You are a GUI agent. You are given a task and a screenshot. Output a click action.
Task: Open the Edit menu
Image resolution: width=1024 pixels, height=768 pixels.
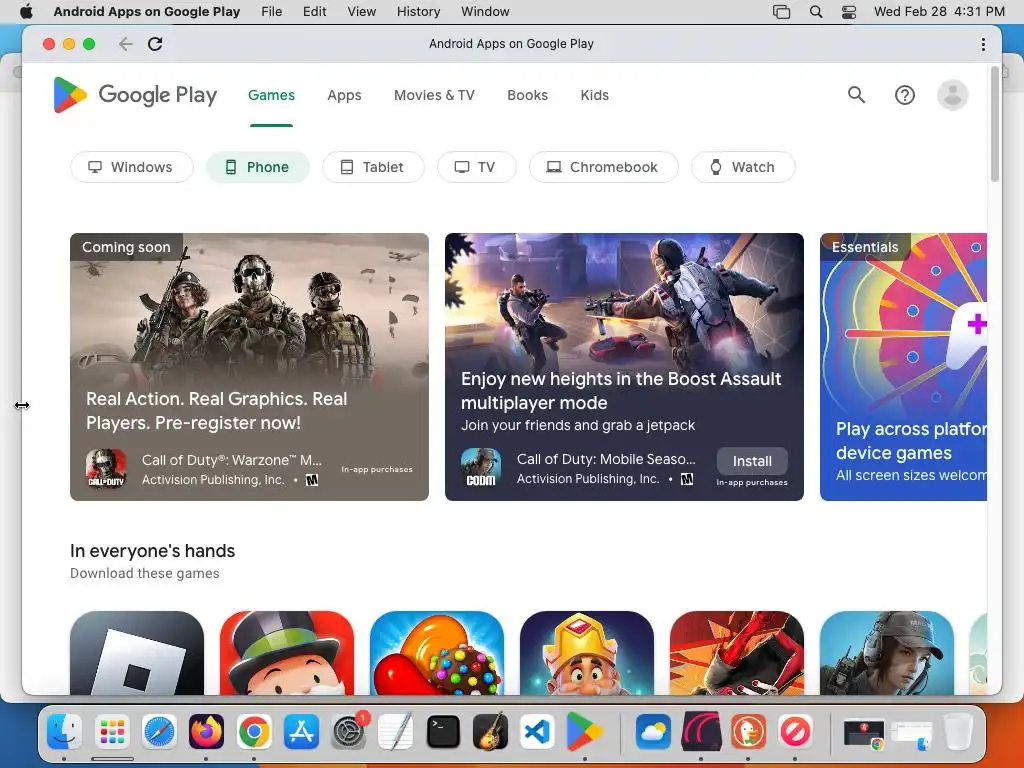(314, 12)
